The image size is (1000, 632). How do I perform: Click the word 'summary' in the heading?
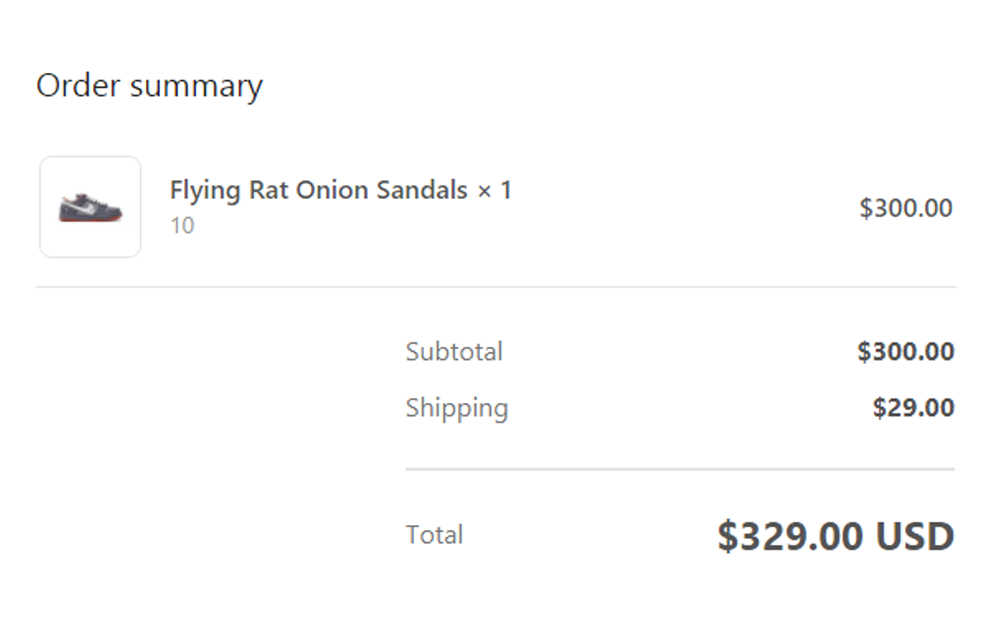click(195, 86)
